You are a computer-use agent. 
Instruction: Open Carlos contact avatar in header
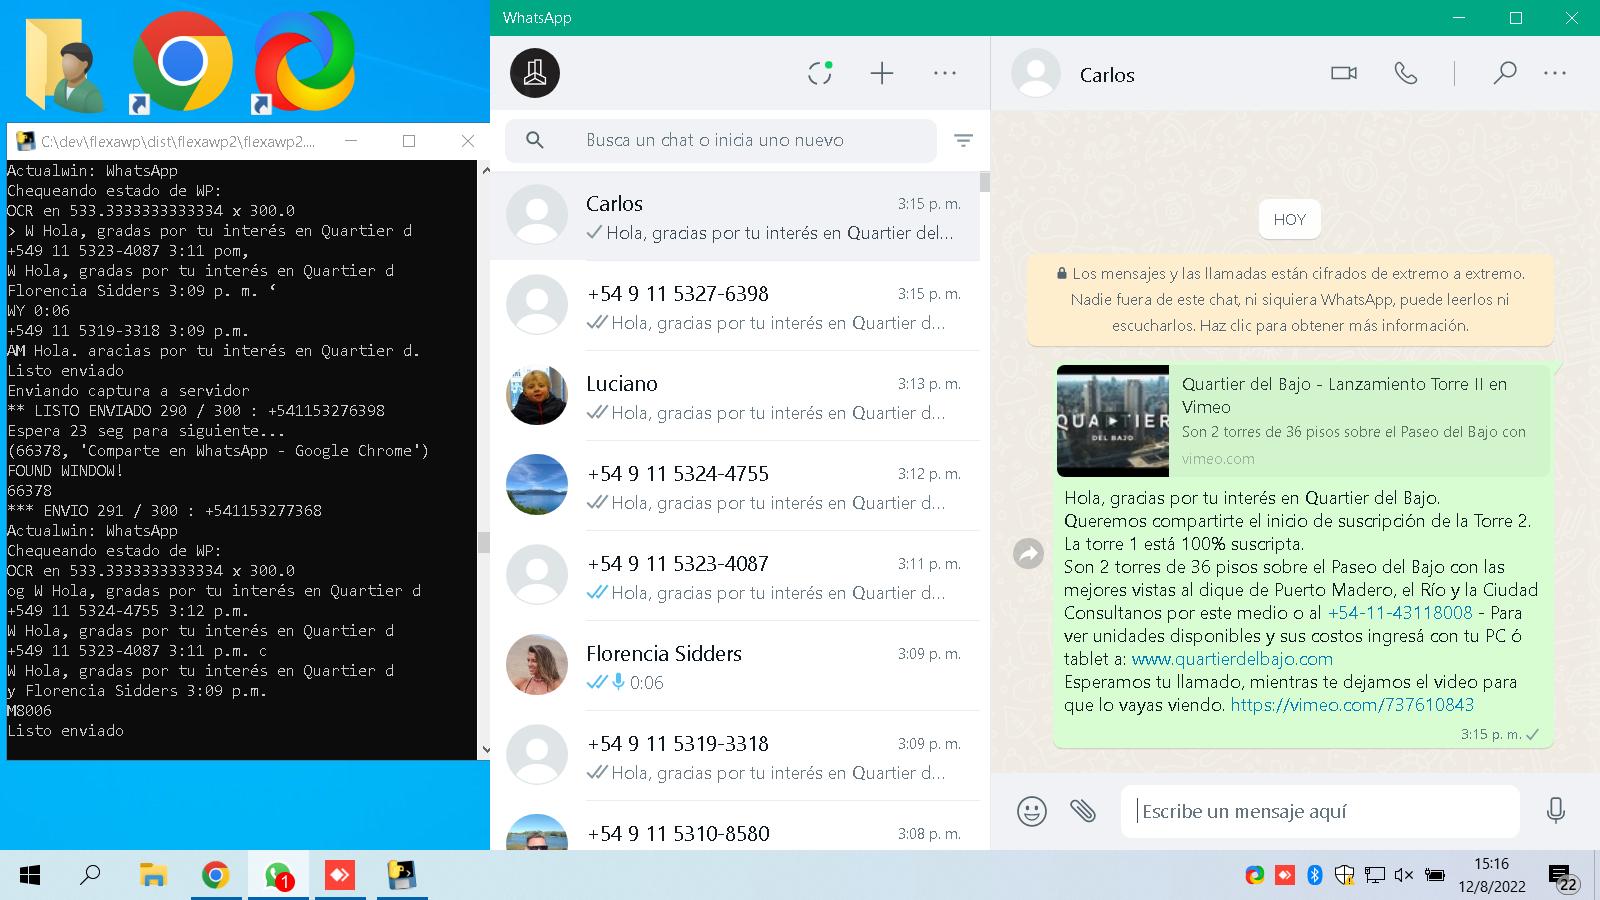(1036, 73)
